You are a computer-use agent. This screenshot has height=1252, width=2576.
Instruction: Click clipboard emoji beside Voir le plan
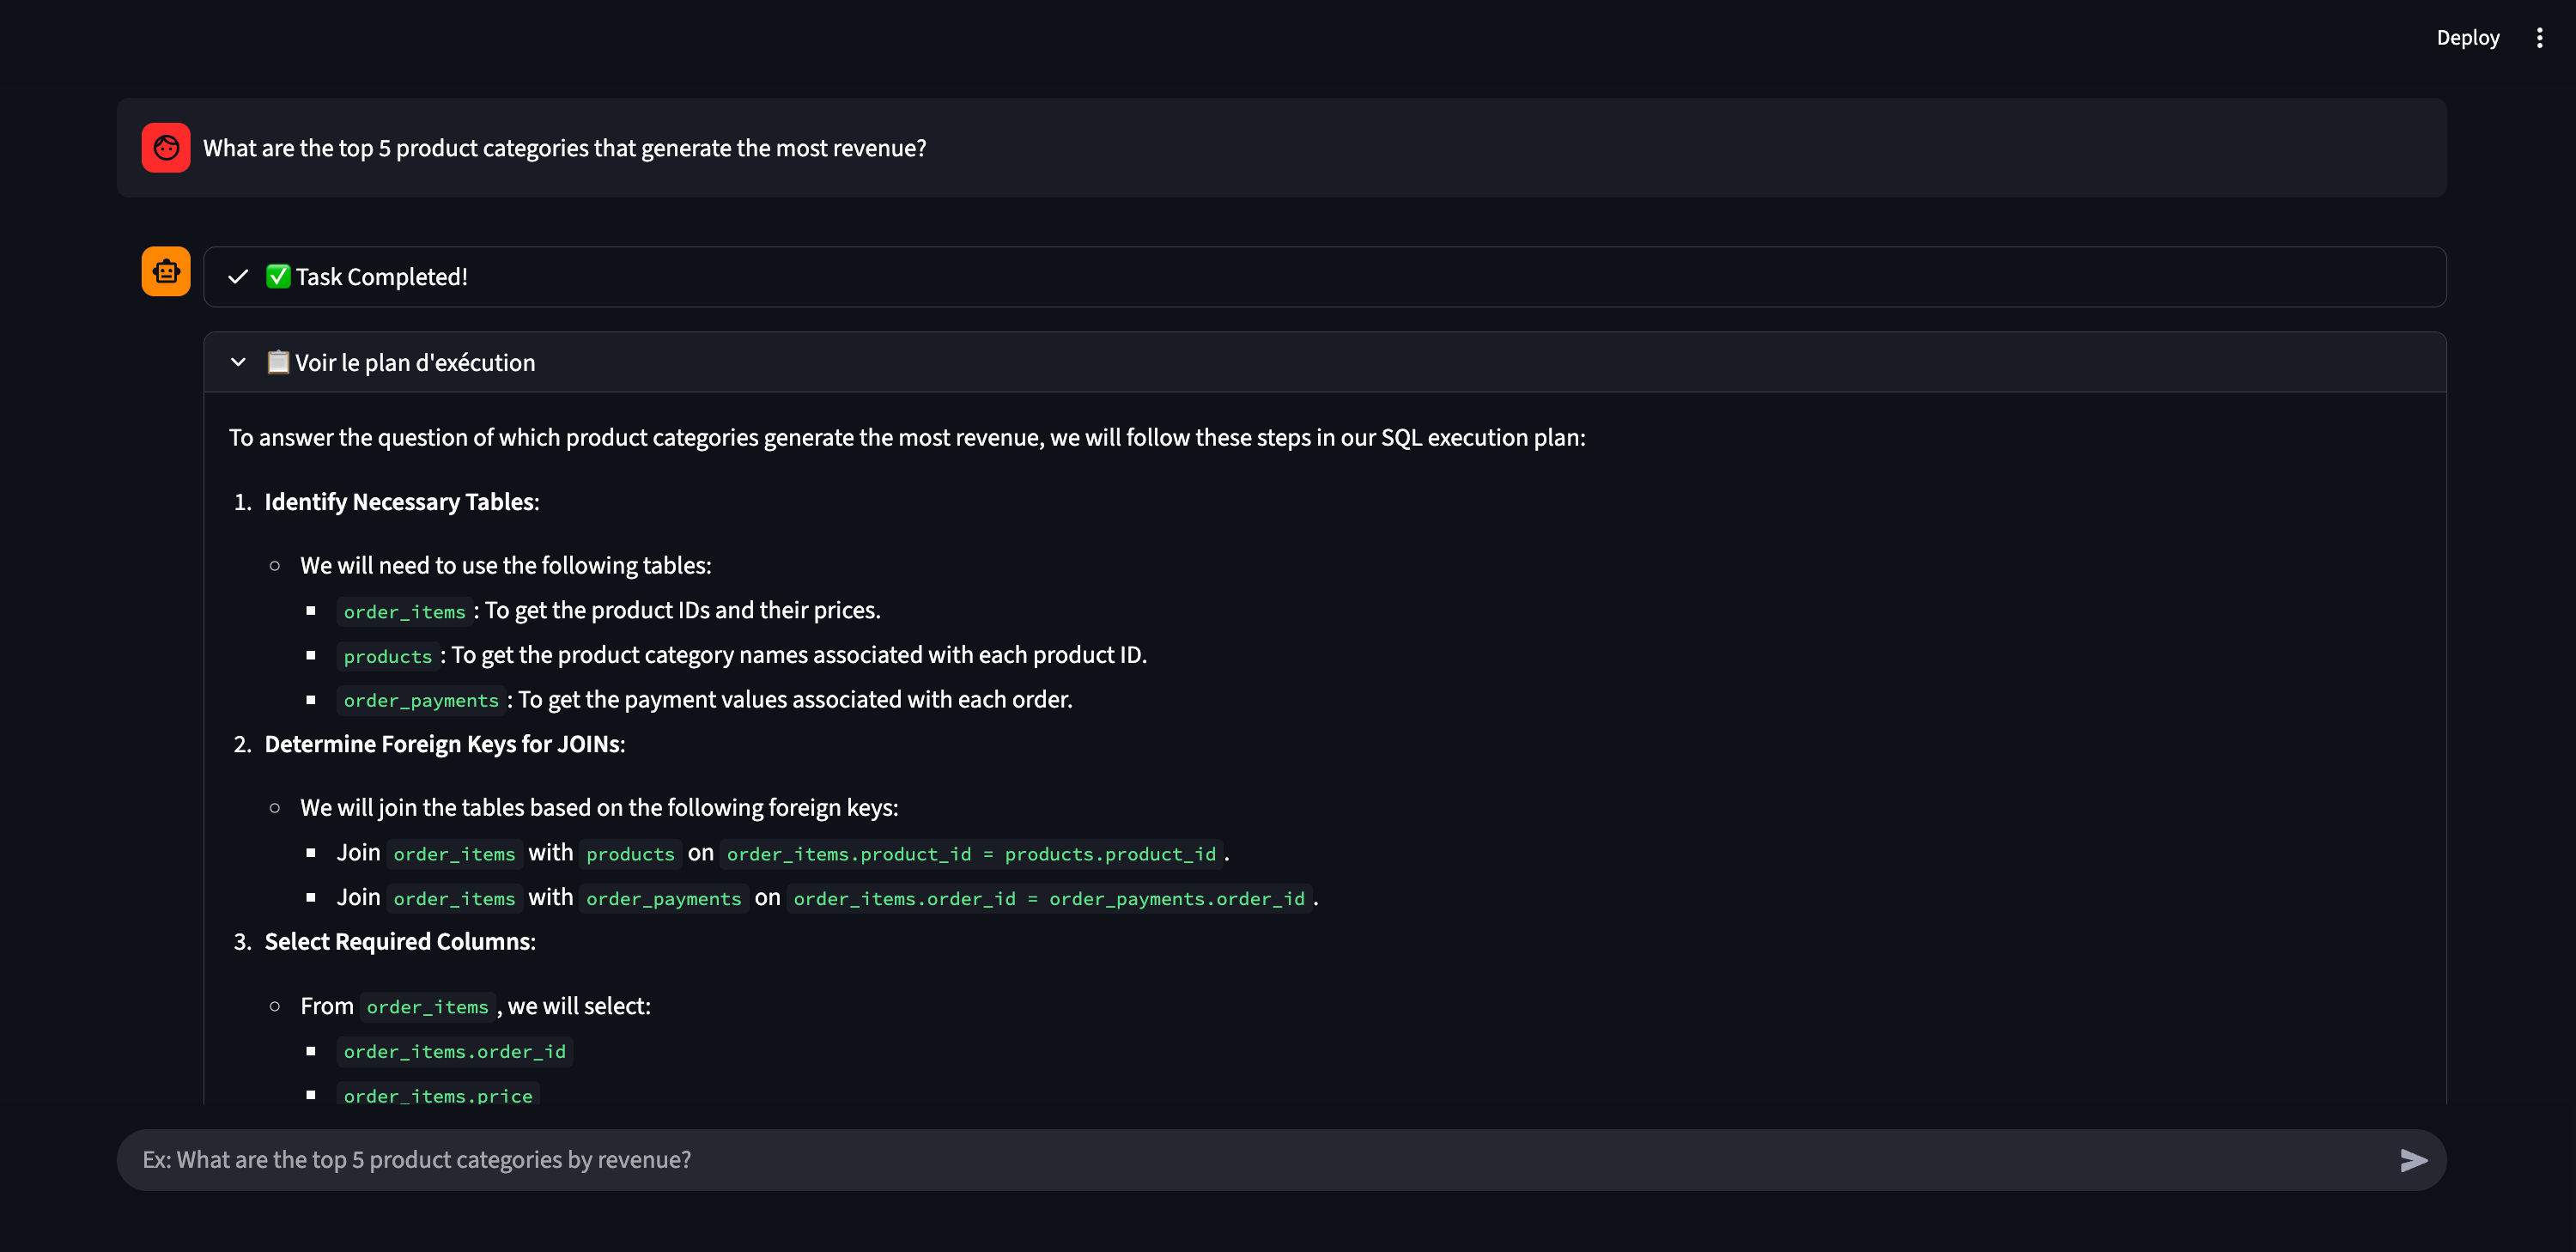(x=278, y=362)
